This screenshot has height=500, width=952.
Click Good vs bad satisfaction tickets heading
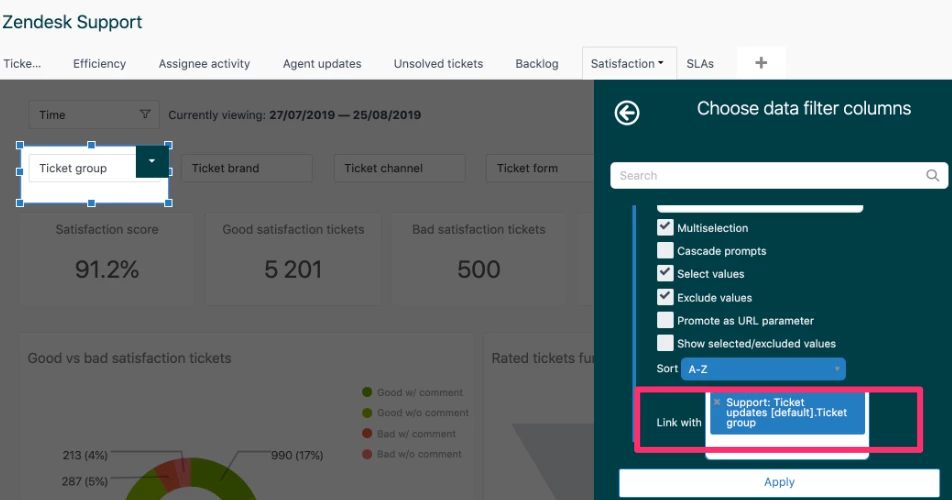pyautogui.click(x=129, y=358)
